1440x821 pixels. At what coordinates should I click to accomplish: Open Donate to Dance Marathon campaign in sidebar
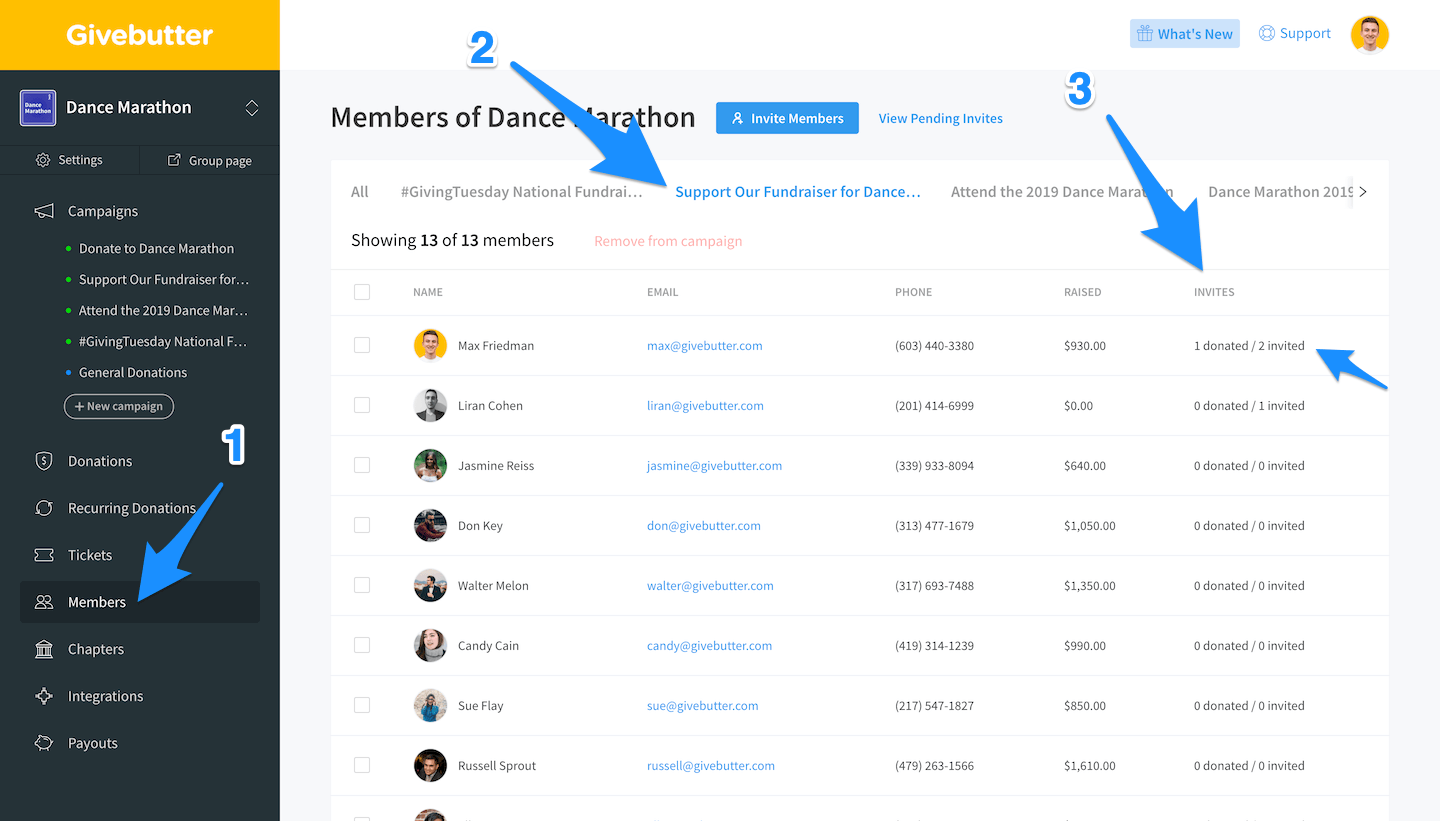[x=156, y=248]
